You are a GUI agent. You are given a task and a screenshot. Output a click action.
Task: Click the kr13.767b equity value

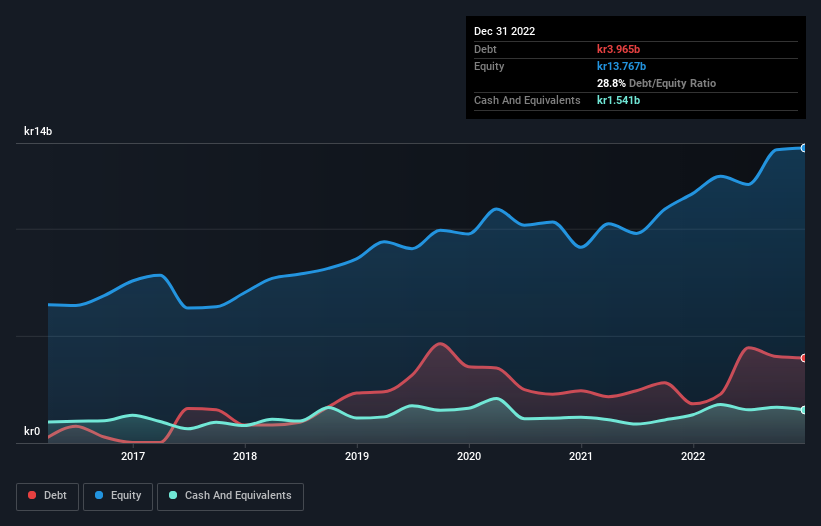point(622,66)
